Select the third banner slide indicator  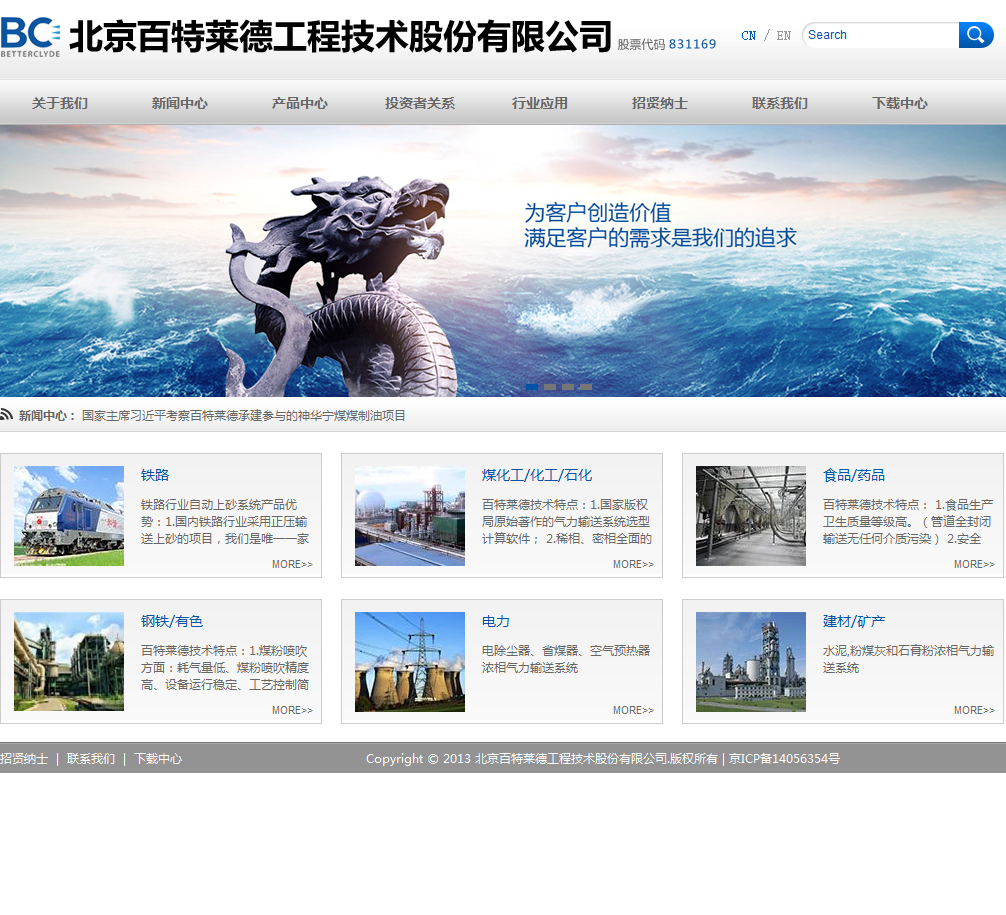coord(568,387)
